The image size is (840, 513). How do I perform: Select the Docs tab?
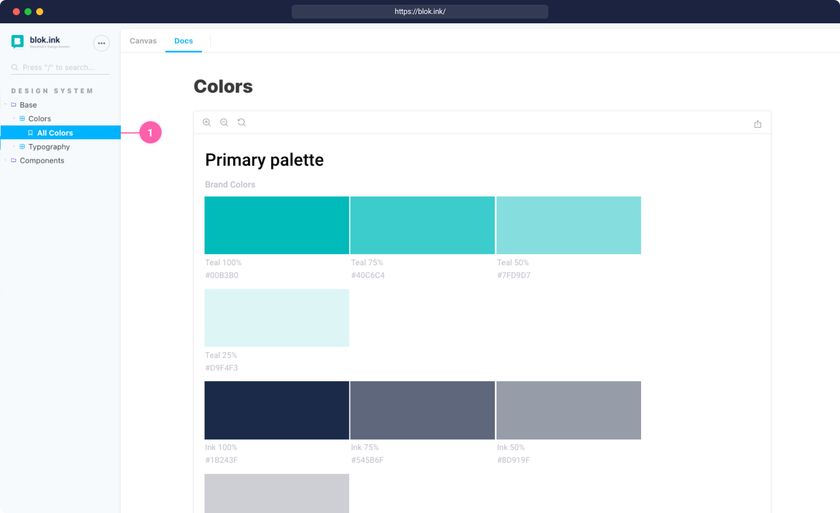coord(183,41)
